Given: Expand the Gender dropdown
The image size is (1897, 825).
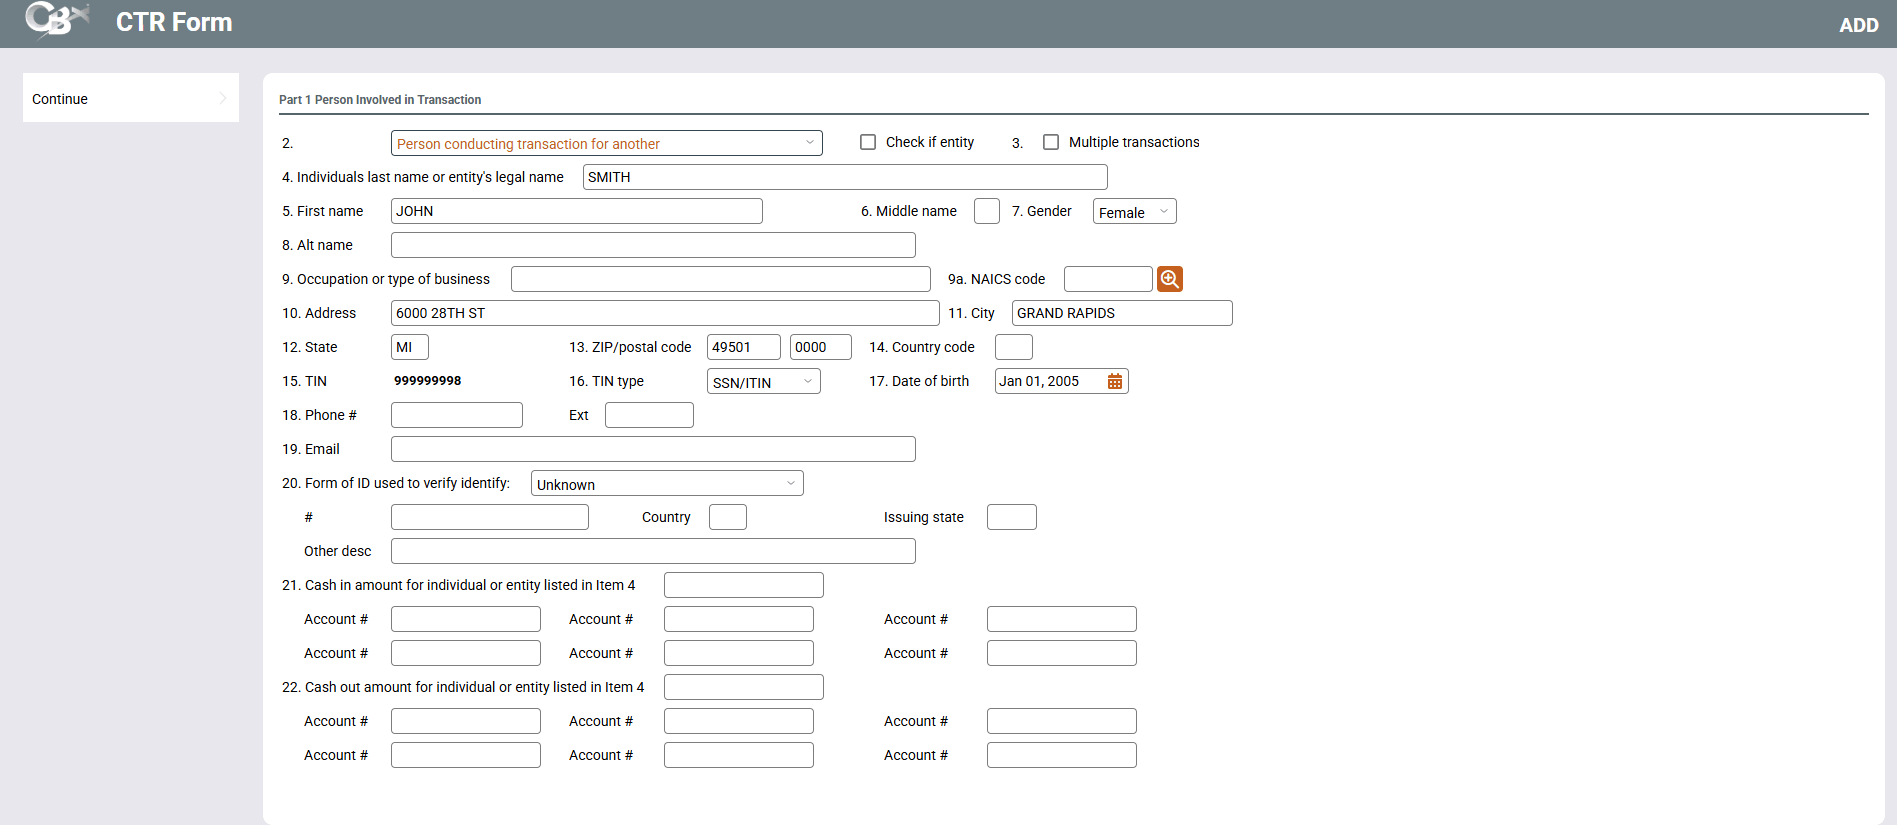Looking at the screenshot, I should click(x=1134, y=212).
